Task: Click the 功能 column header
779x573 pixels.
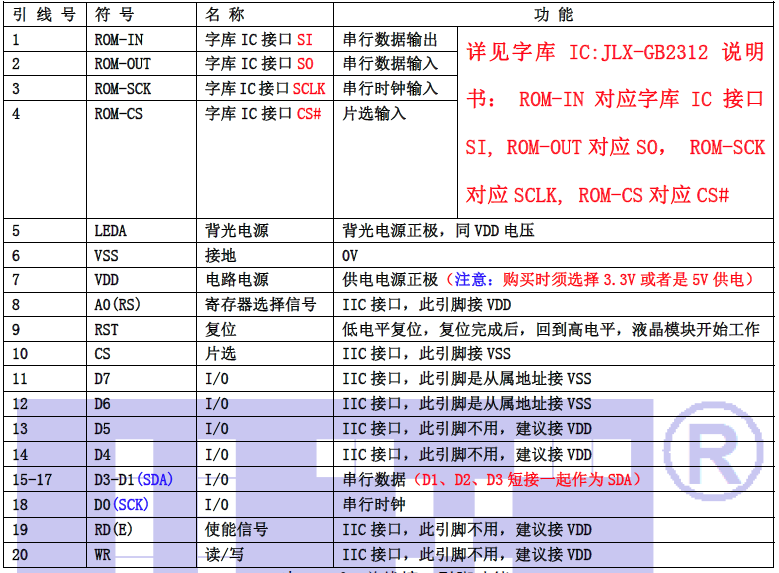Action: click(x=553, y=15)
